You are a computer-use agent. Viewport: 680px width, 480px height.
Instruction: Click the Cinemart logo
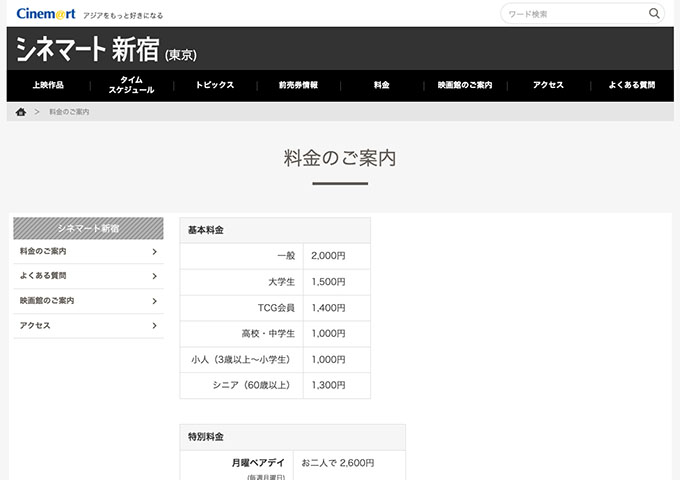(46, 14)
